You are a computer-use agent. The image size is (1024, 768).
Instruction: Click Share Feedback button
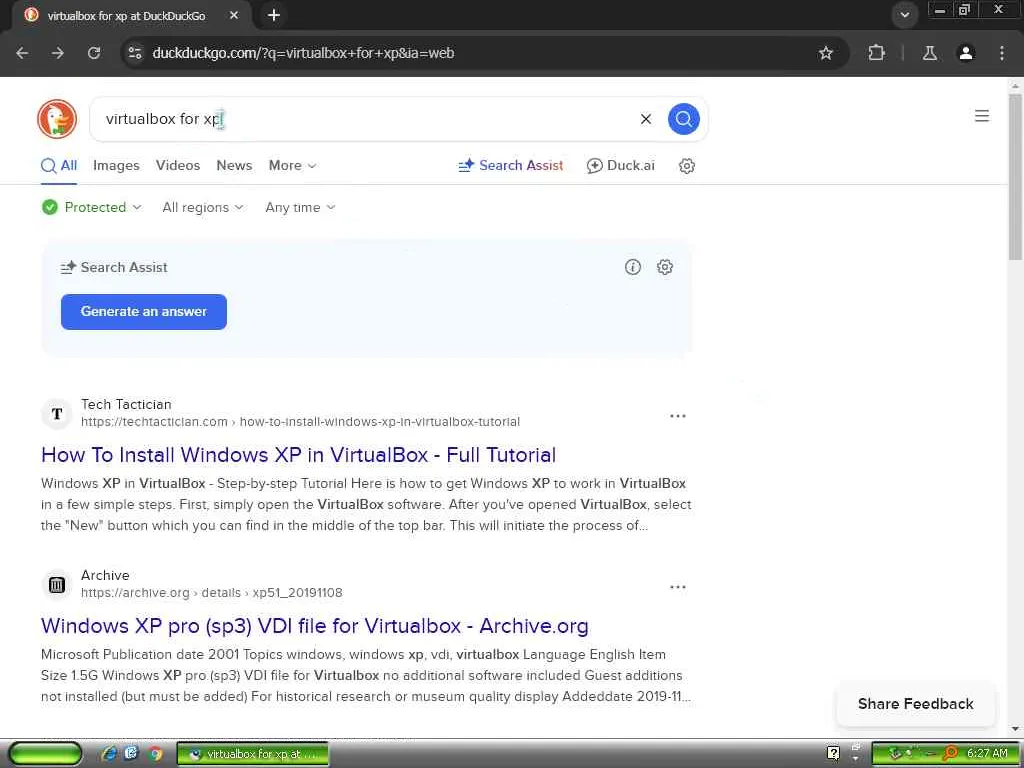pos(916,704)
